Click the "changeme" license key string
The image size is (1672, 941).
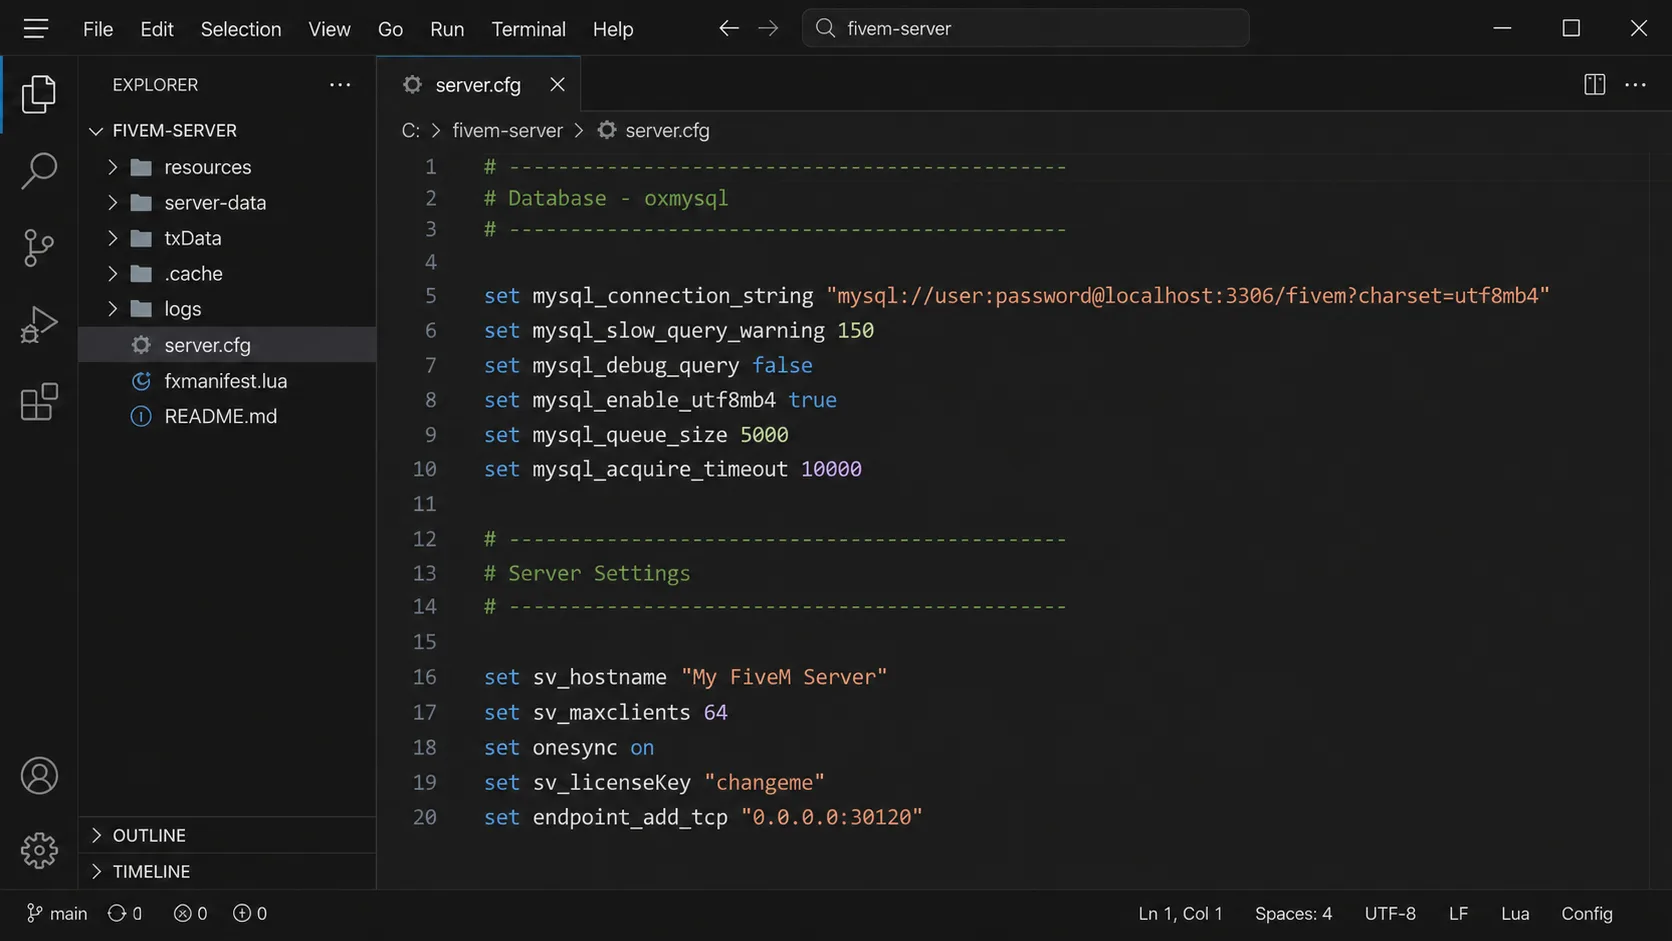764,783
